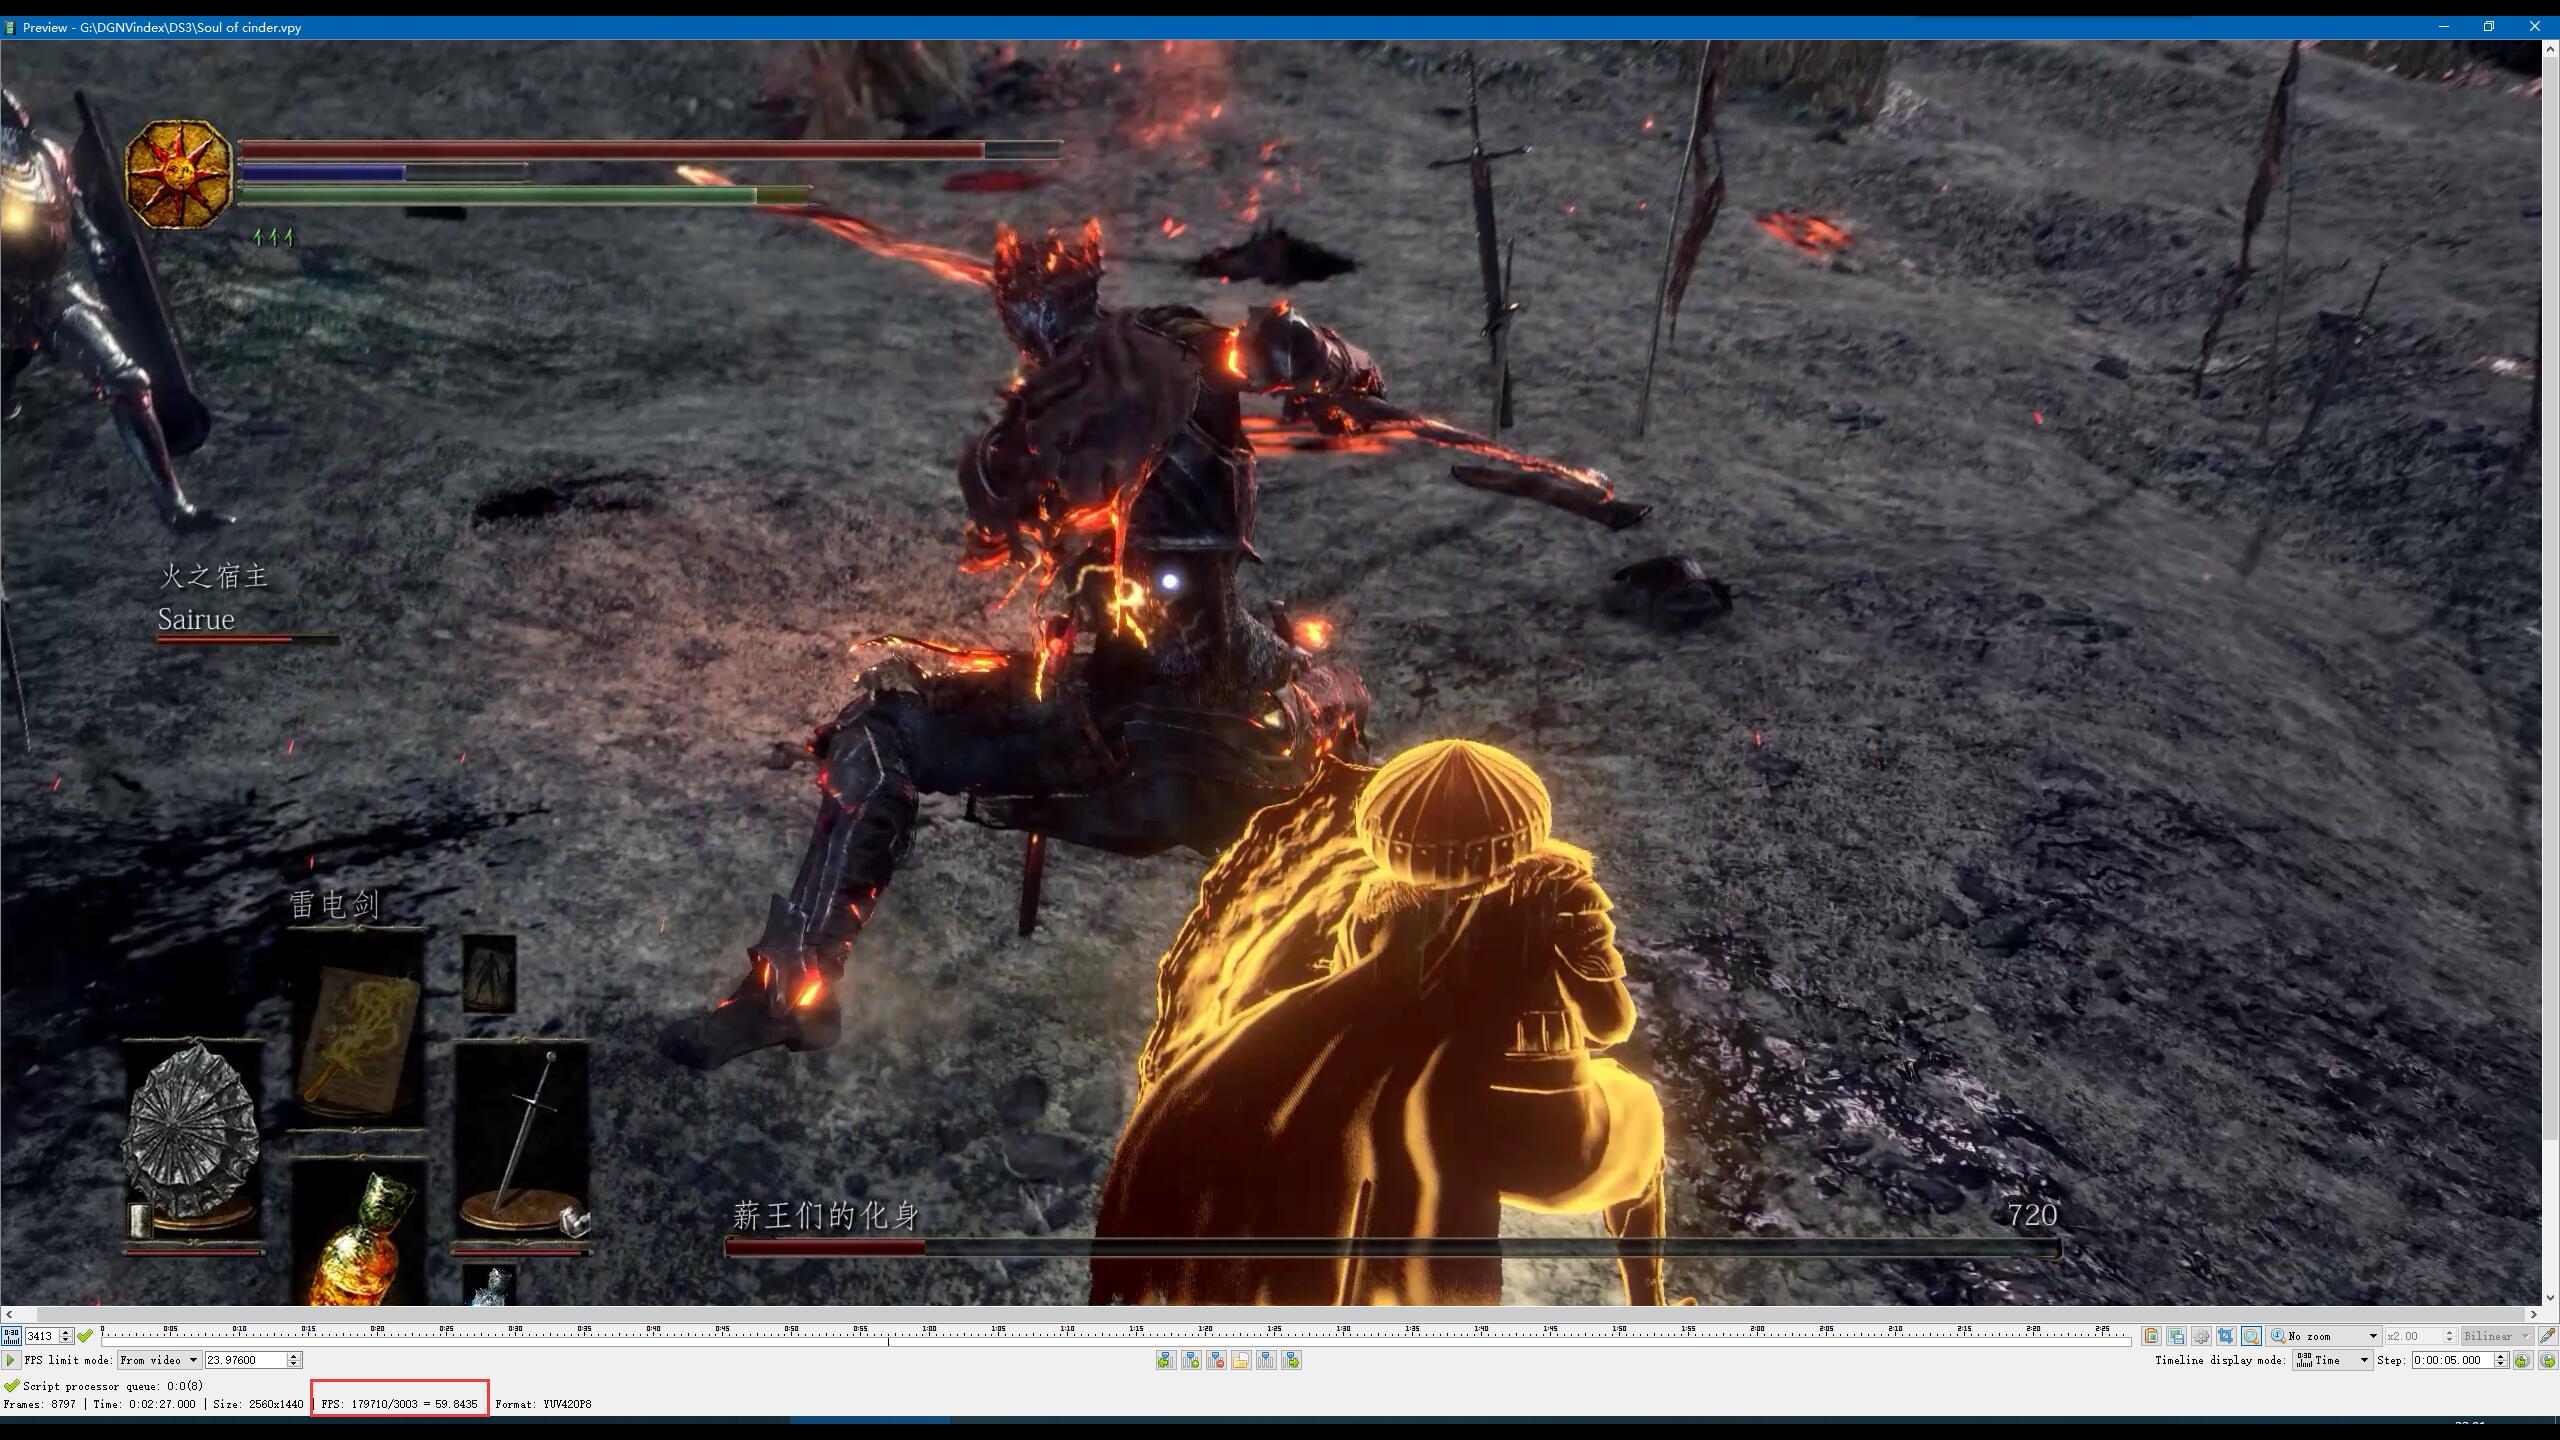Open the advanced preview settings gear
This screenshot has width=2560, height=1440.
point(2201,1336)
